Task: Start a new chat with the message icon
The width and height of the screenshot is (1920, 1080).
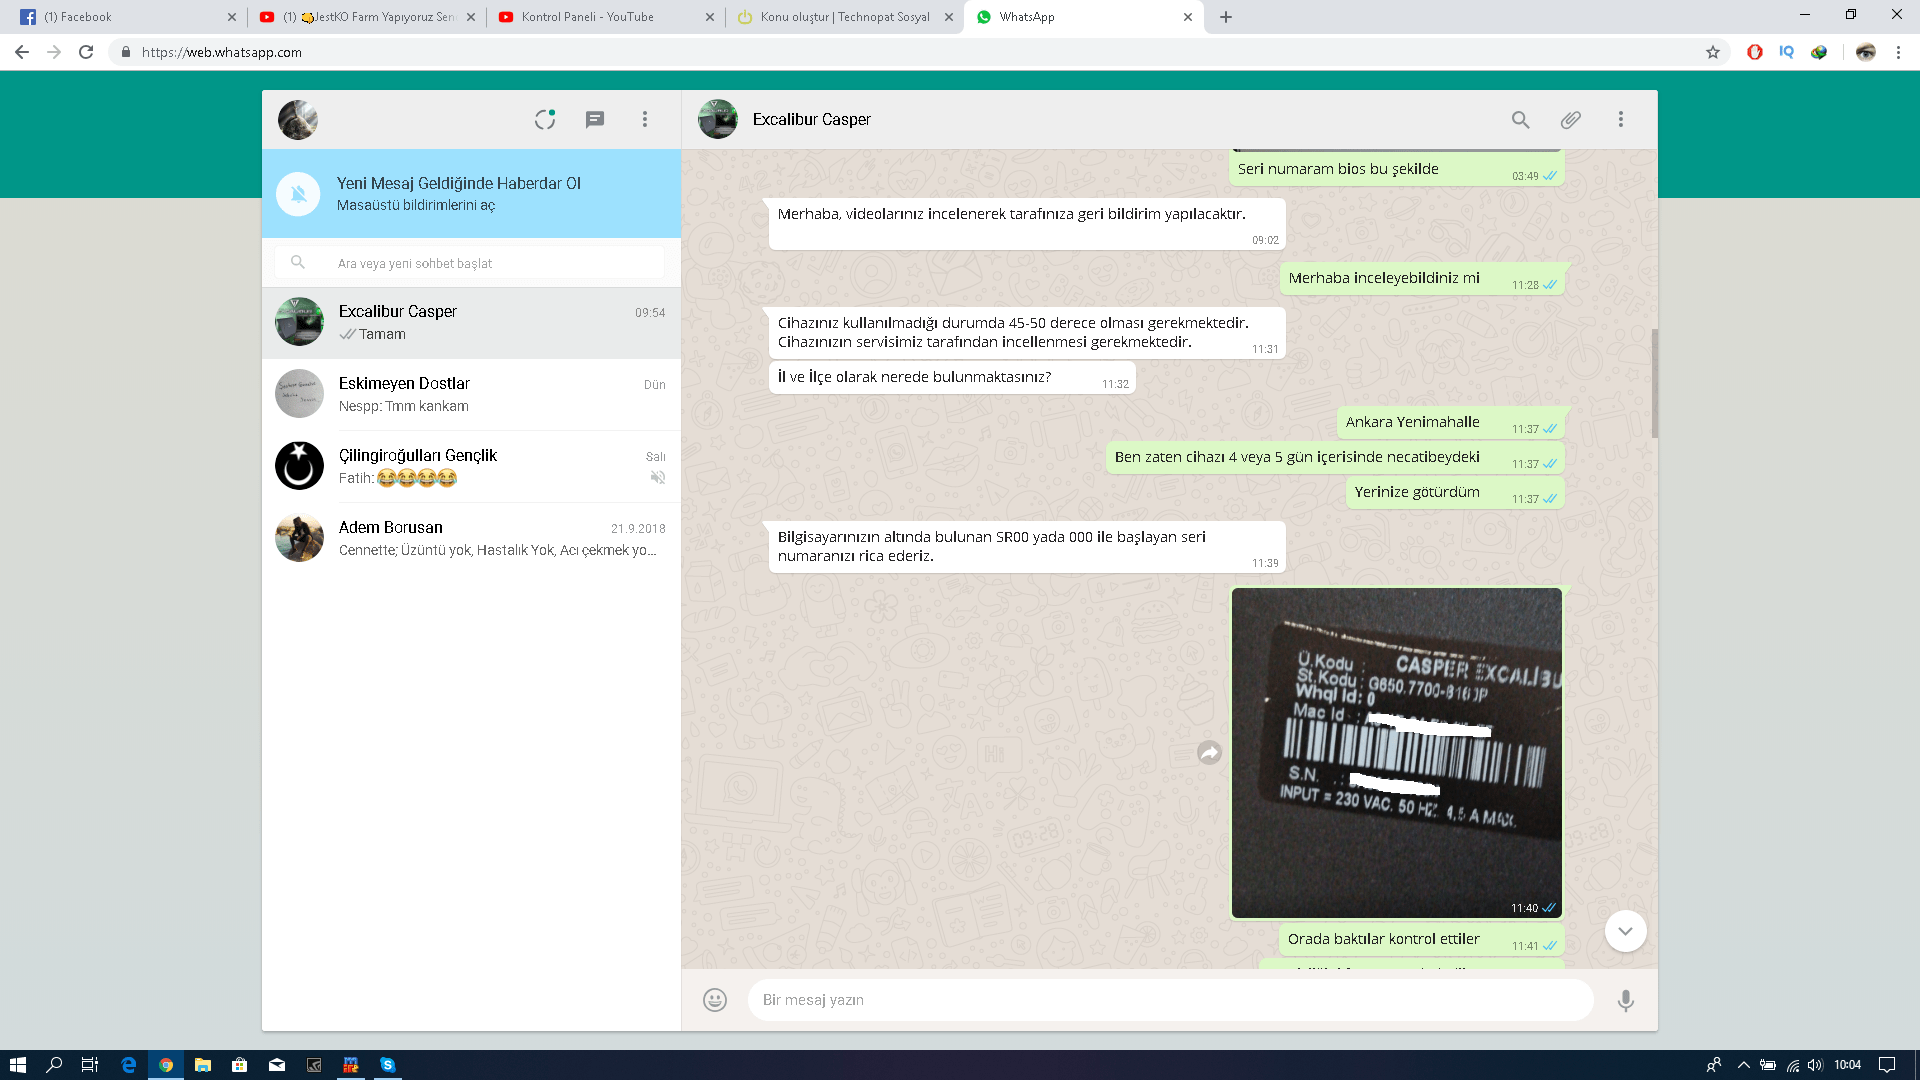Action: coord(595,120)
